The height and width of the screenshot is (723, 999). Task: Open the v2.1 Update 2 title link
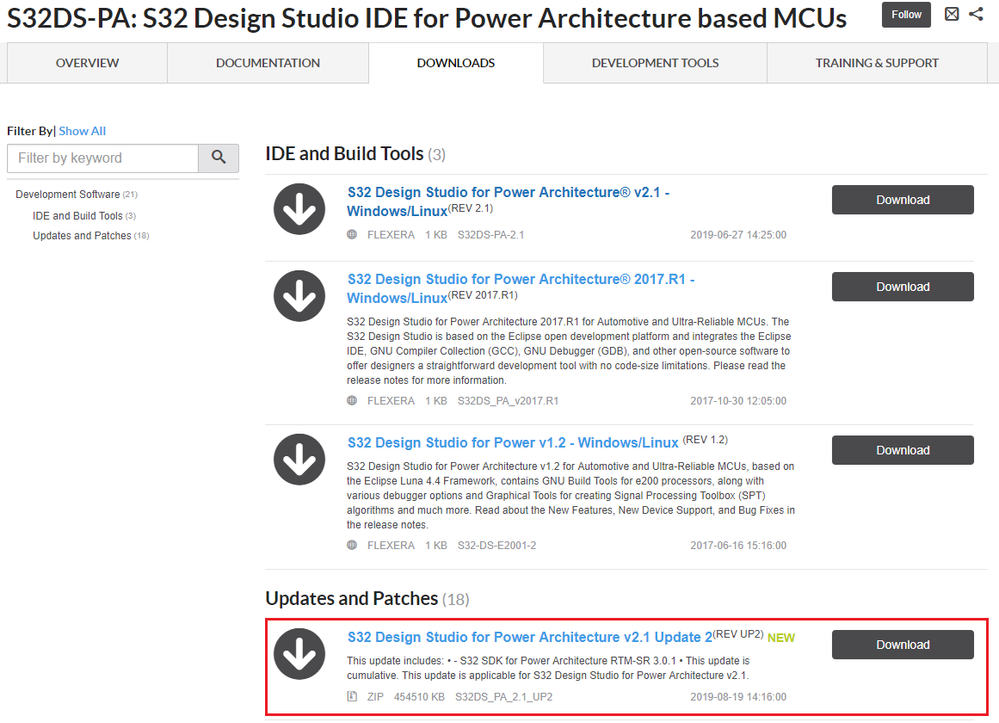tap(529, 637)
